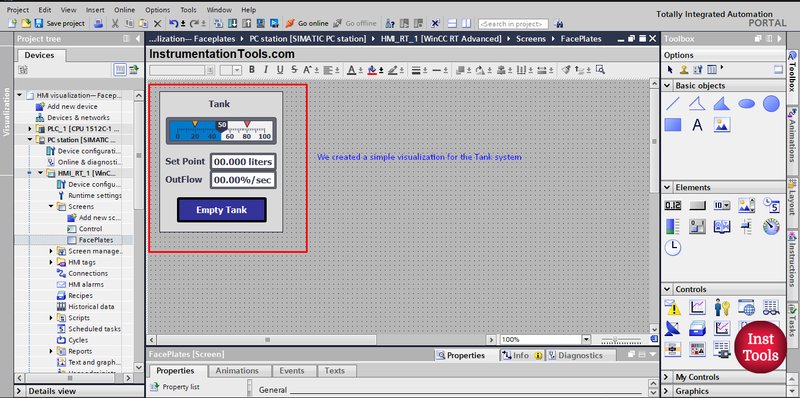Pick the Clock element
The image size is (800, 398).
click(672, 247)
